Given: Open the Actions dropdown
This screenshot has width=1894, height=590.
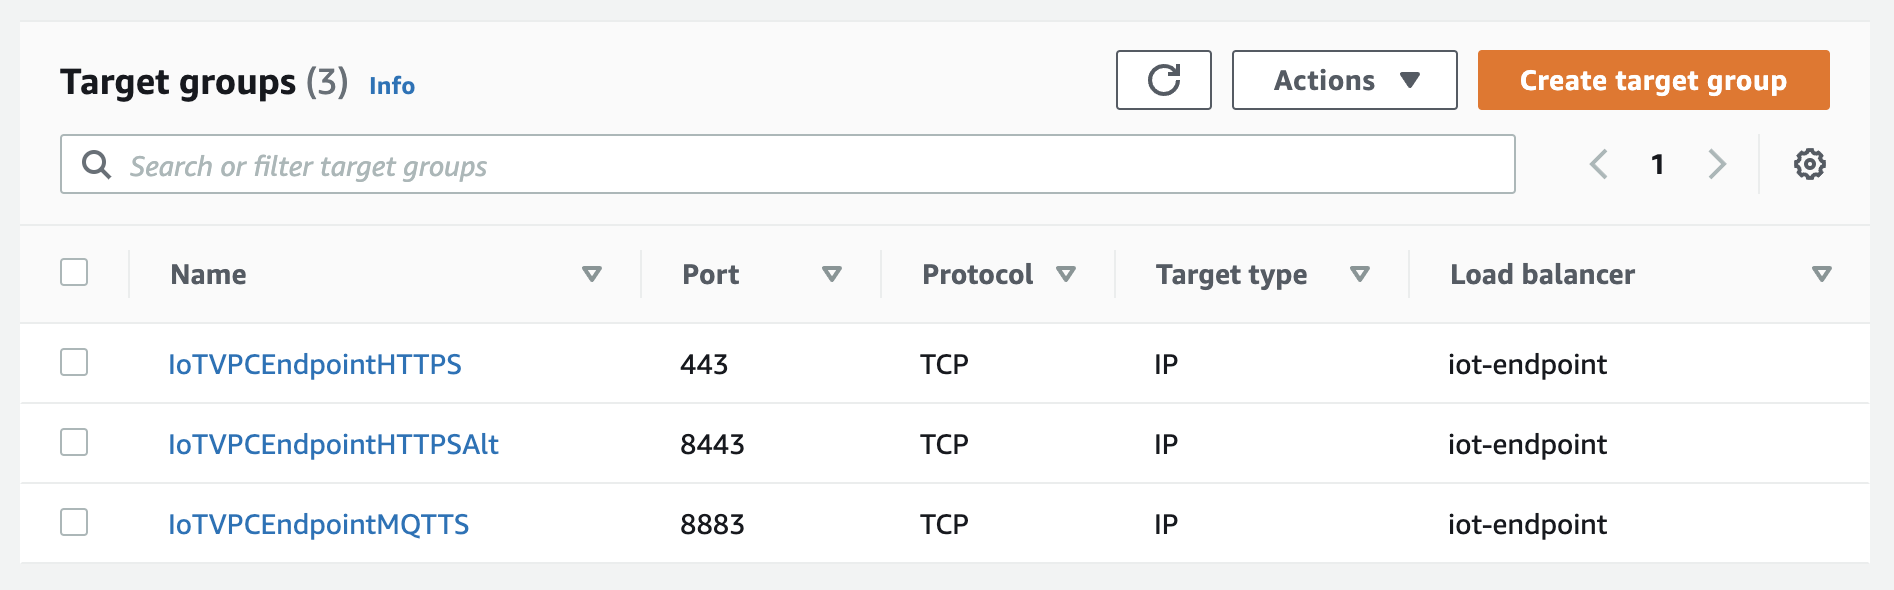Looking at the screenshot, I should coord(1344,80).
